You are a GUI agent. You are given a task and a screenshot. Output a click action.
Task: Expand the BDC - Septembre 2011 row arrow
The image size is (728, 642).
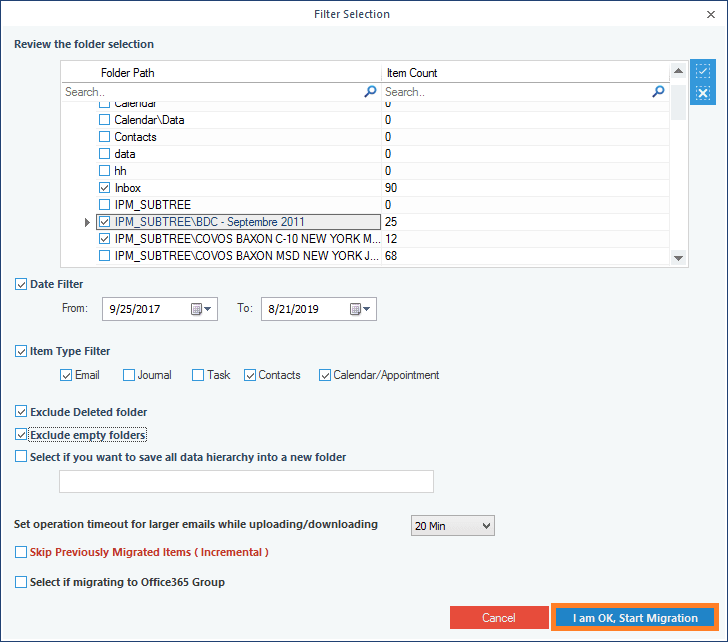[88, 222]
